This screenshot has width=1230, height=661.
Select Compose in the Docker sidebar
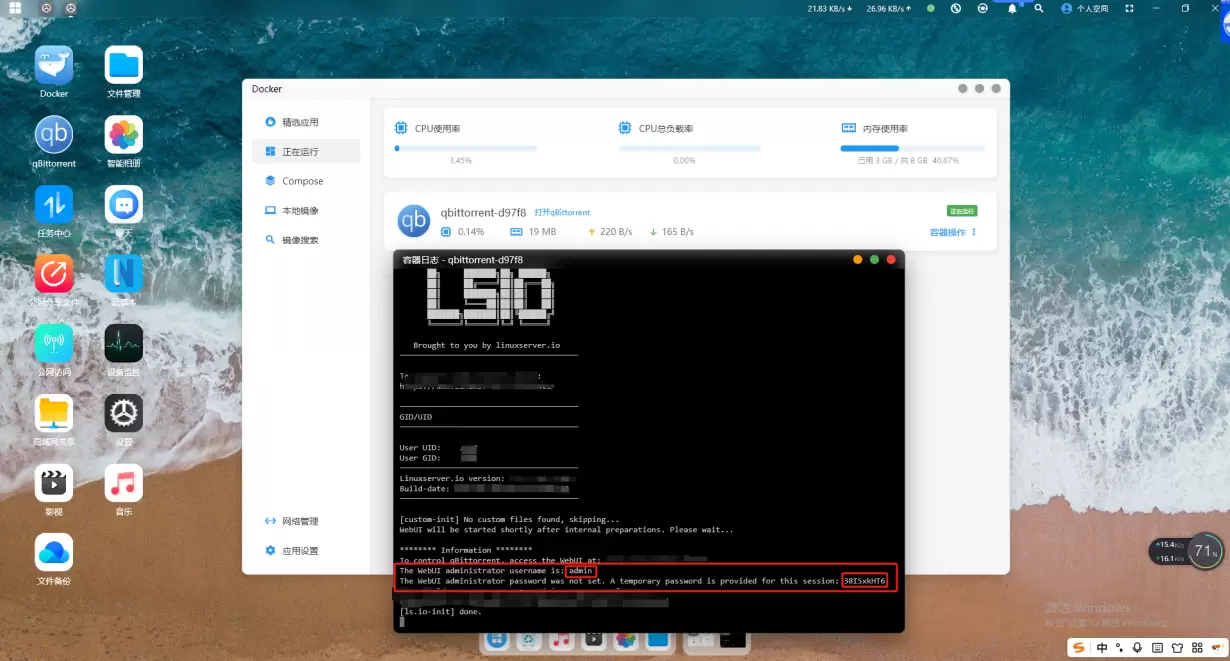tap(302, 181)
